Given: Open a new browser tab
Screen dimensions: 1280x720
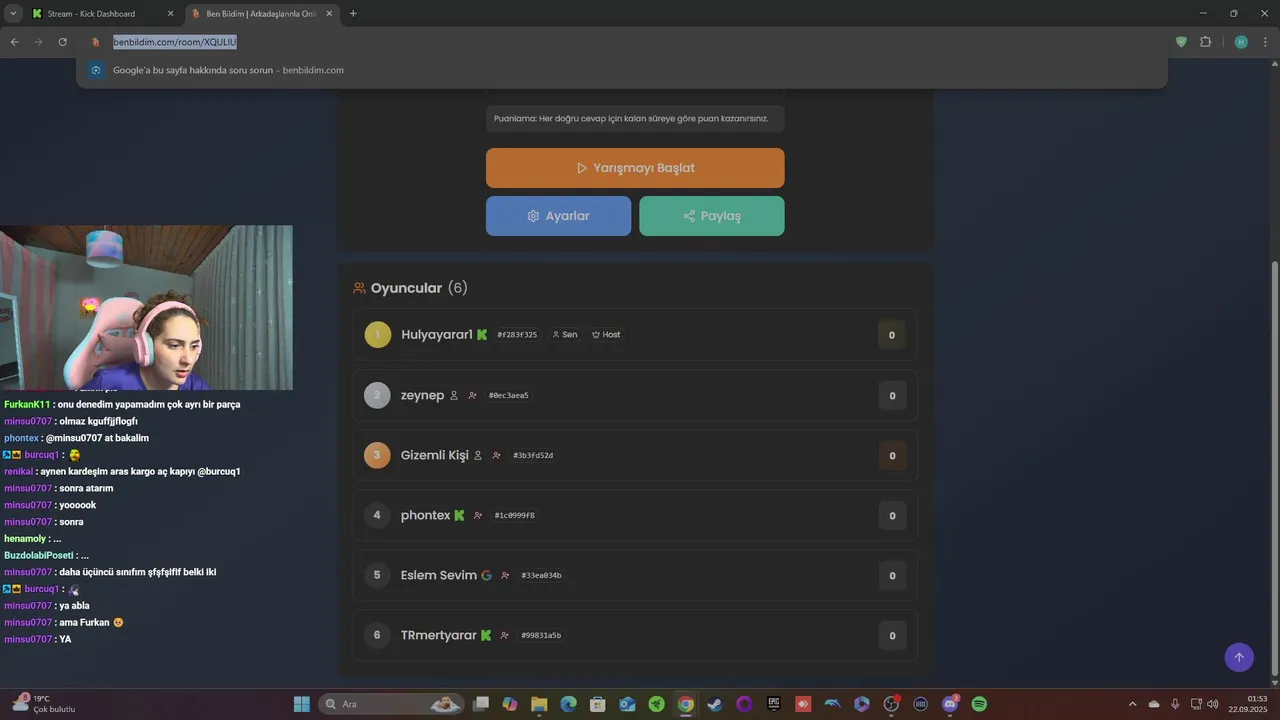Looking at the screenshot, I should pyautogui.click(x=353, y=14).
